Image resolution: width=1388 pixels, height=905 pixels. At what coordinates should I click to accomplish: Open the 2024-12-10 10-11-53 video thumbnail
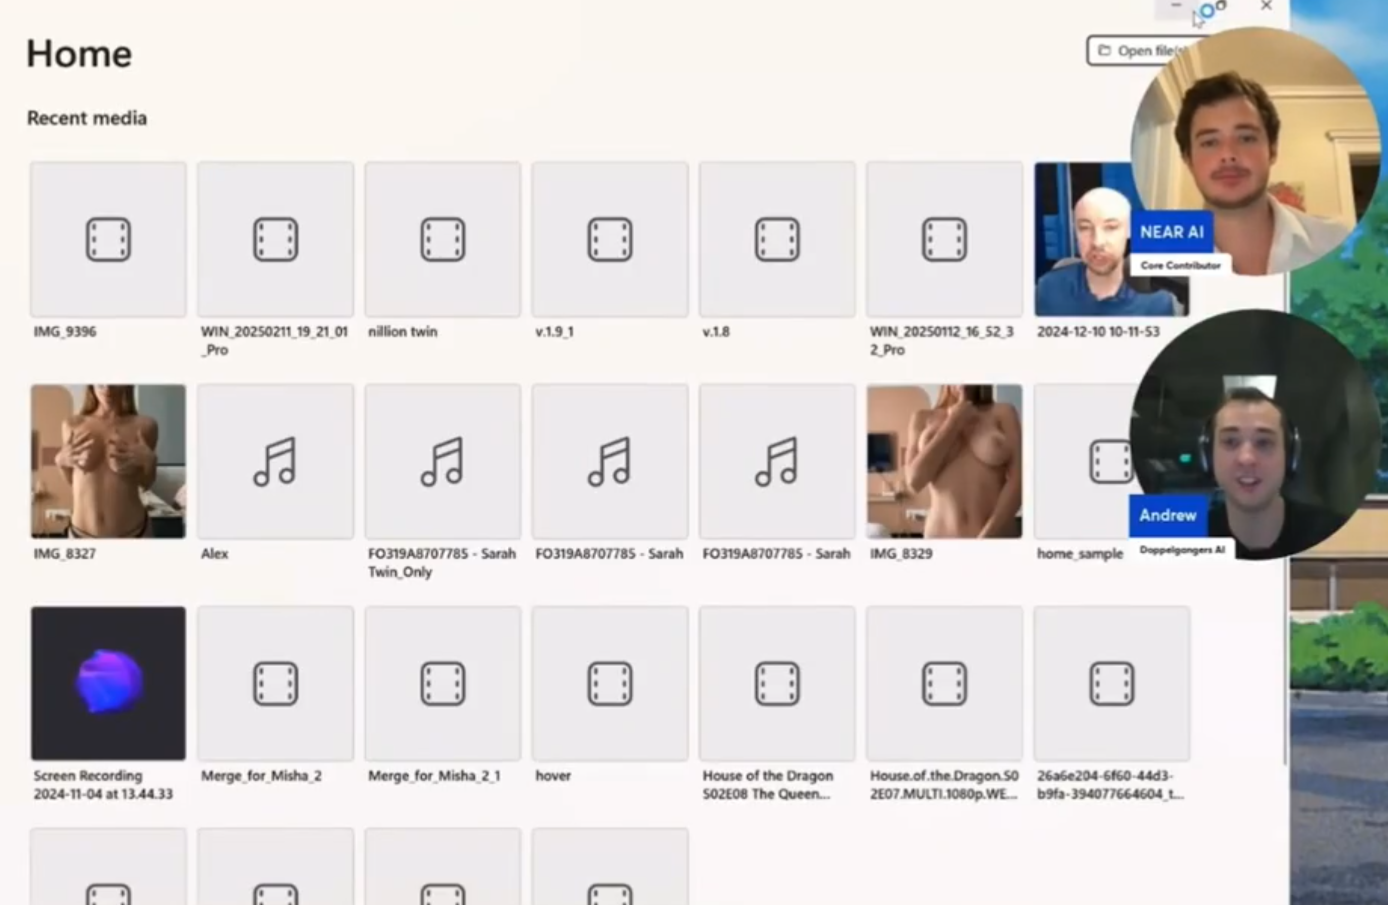pos(1080,240)
